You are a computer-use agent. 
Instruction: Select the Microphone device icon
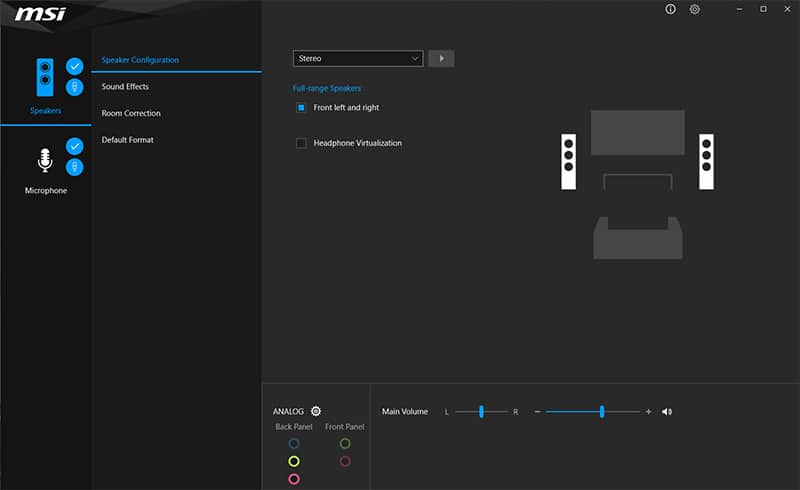45,160
